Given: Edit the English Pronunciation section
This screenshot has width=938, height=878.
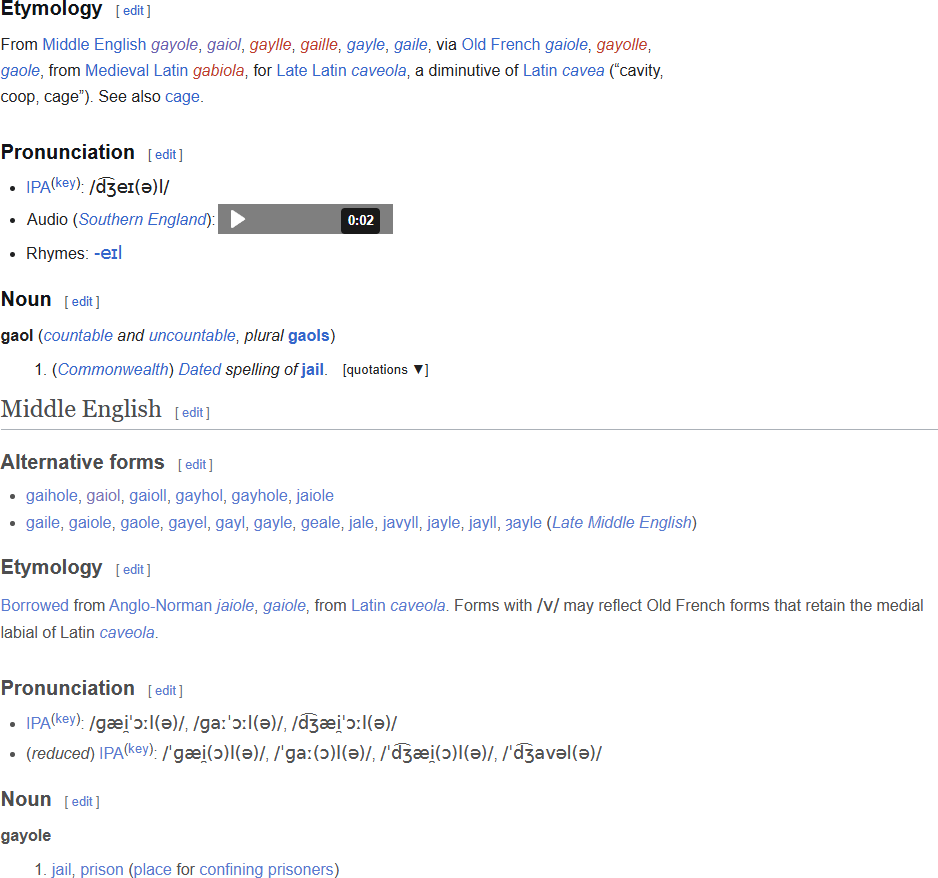Looking at the screenshot, I should (x=166, y=154).
